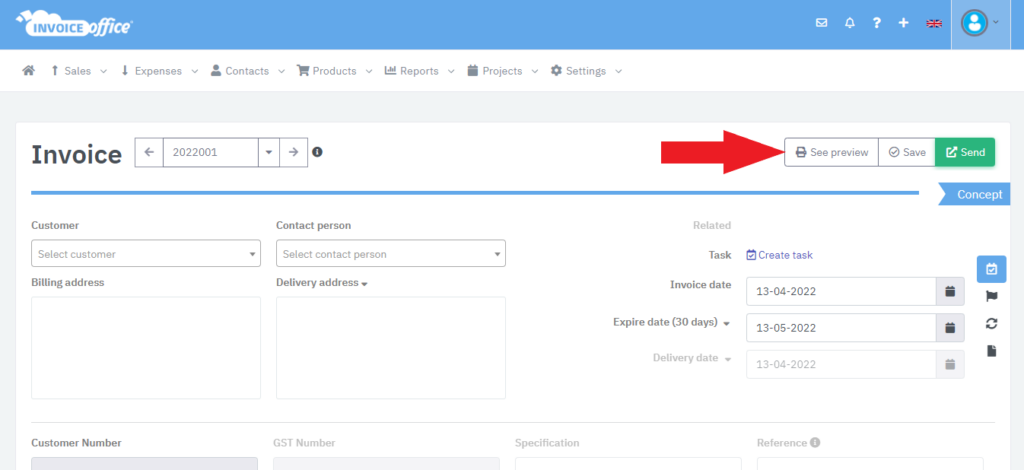Click the Reference info icon

[x=815, y=443]
